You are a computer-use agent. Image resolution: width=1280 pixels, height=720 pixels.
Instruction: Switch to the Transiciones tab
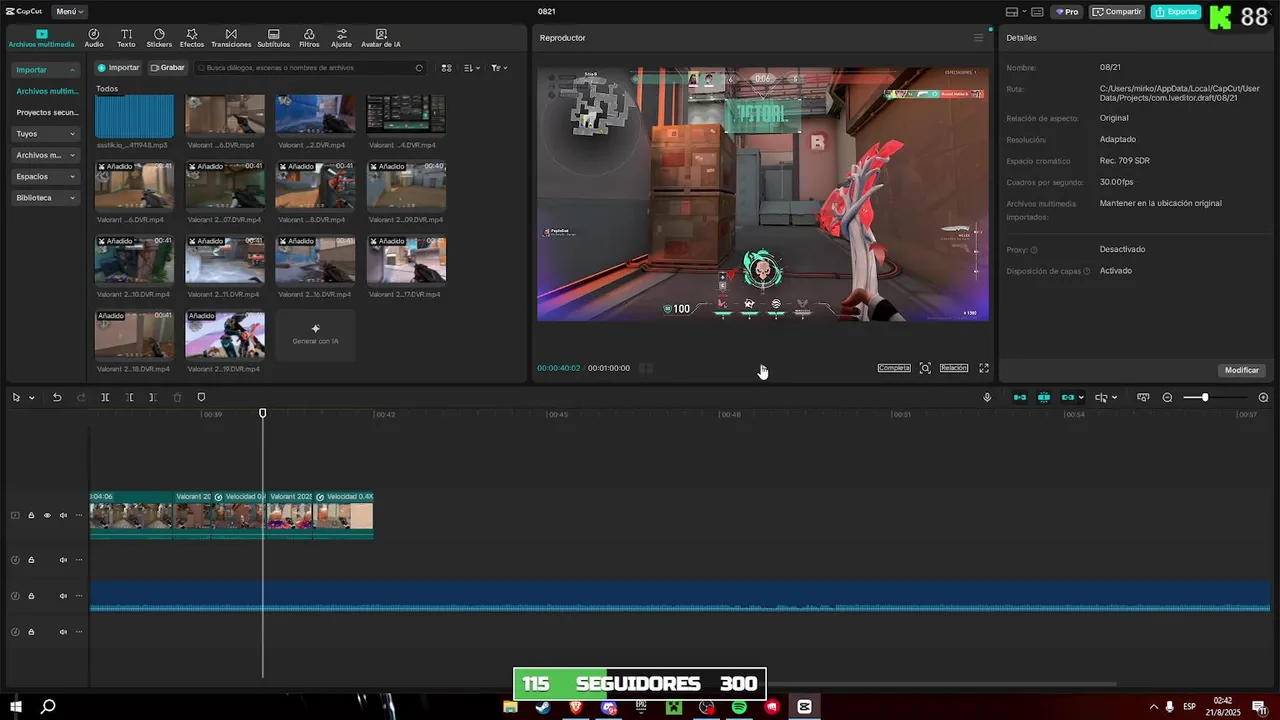(x=231, y=38)
